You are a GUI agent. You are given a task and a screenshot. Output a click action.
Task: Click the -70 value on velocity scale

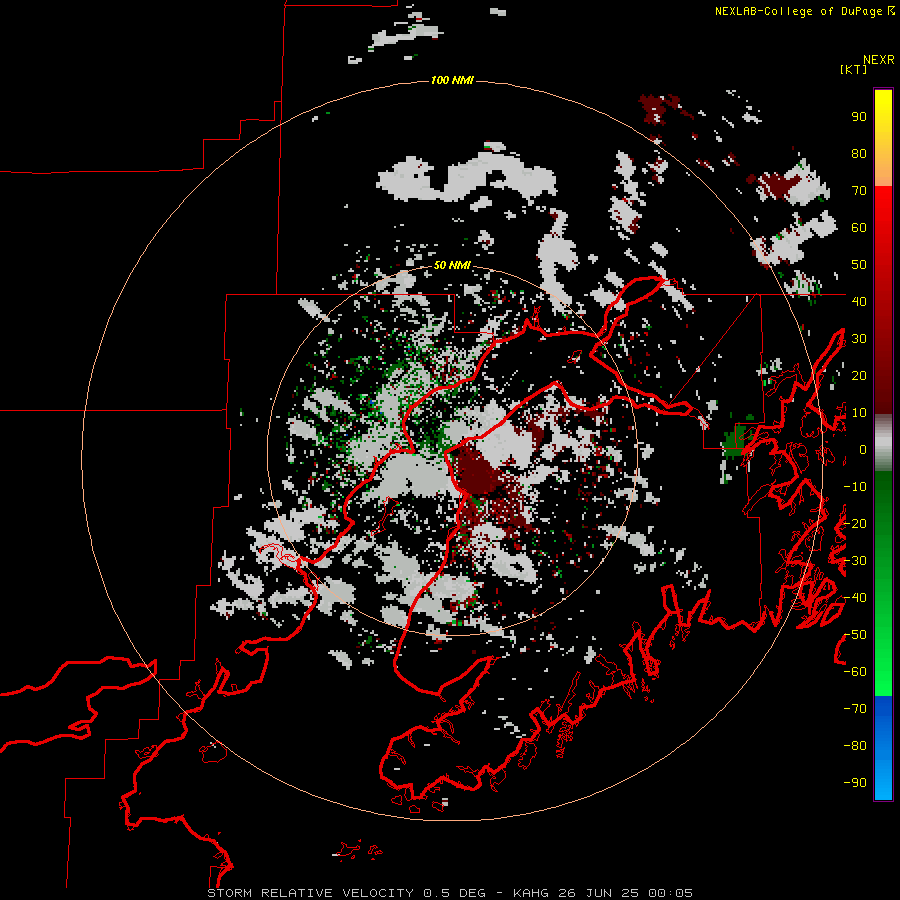tap(855, 709)
